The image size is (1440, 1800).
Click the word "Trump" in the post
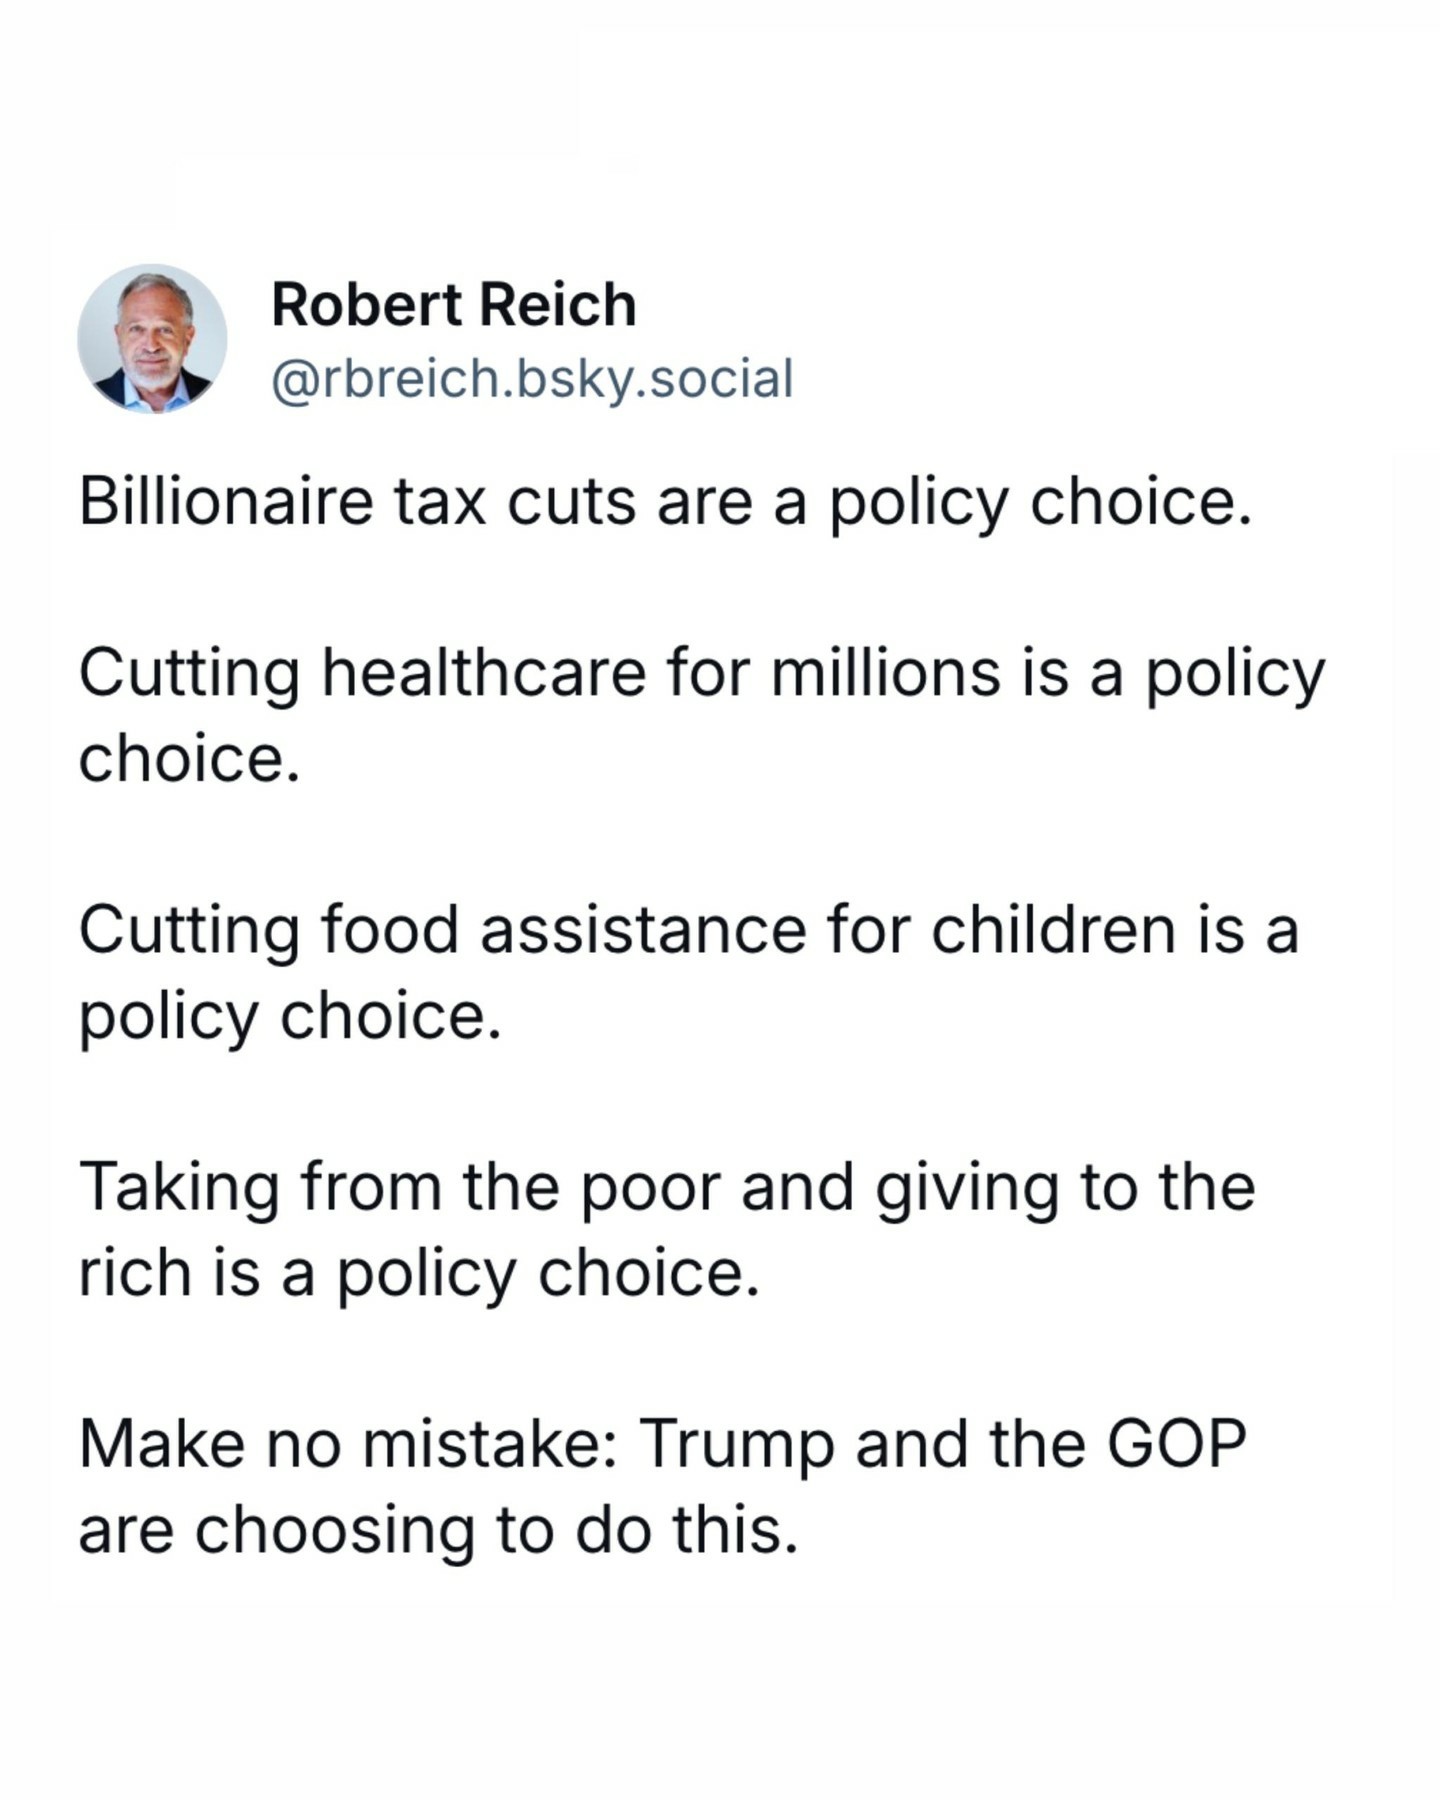click(x=737, y=1446)
